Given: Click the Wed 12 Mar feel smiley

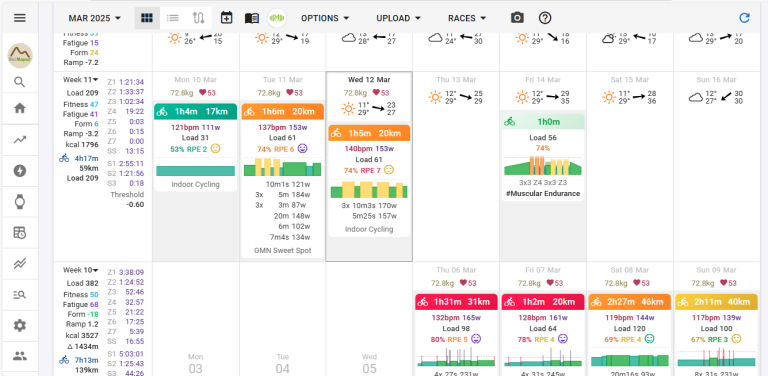Looking at the screenshot, I should pos(389,170).
